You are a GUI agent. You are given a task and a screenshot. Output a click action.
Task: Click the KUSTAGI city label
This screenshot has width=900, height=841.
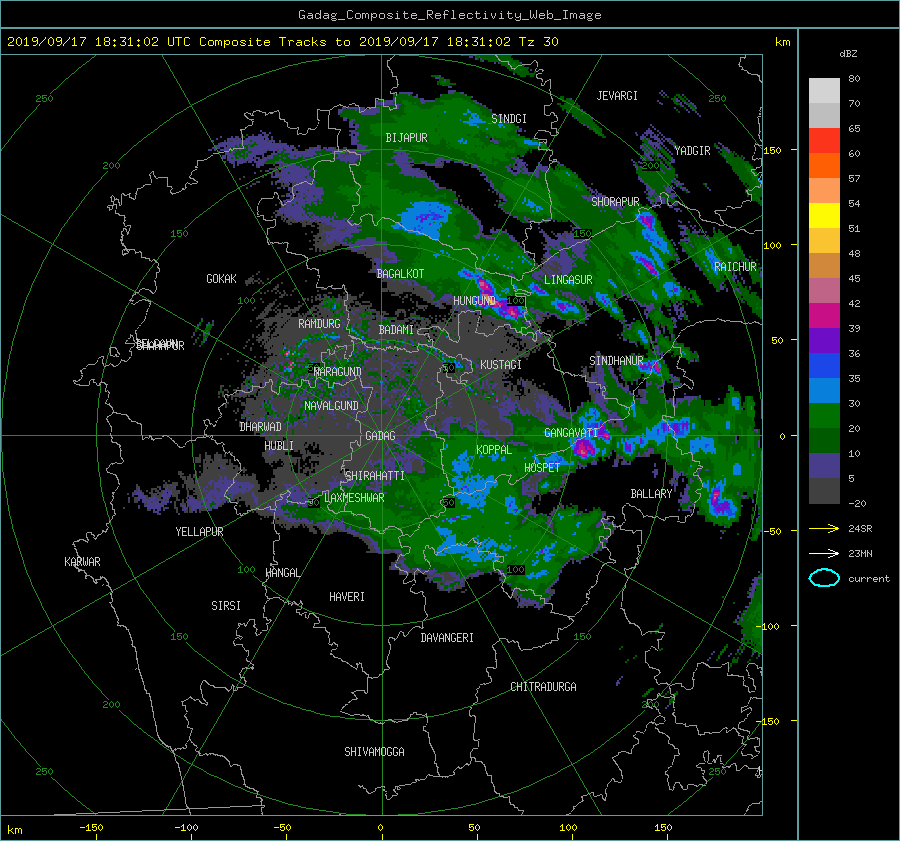[501, 365]
